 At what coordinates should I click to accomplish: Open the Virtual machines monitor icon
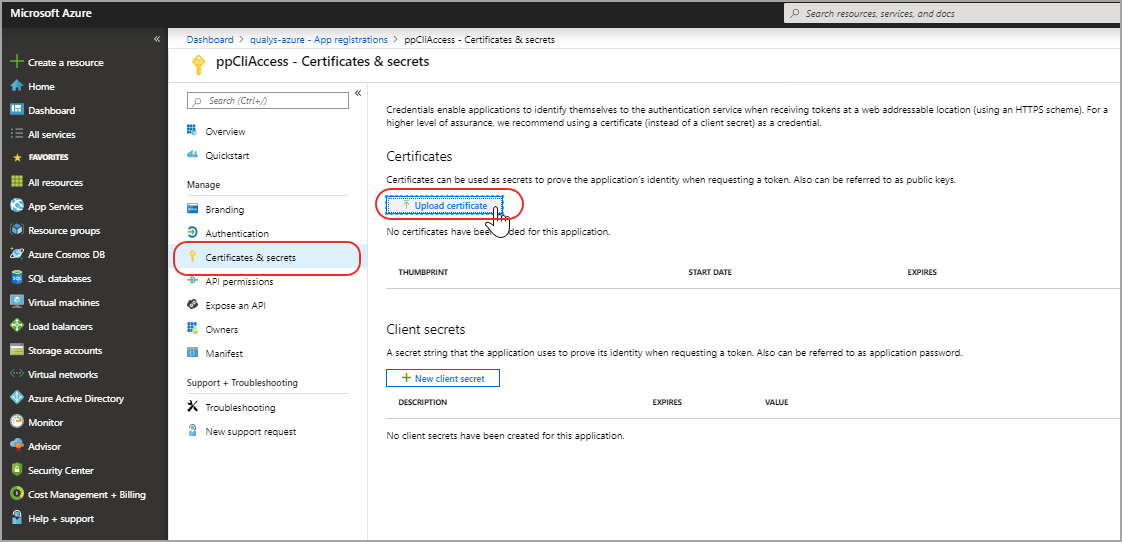point(17,302)
